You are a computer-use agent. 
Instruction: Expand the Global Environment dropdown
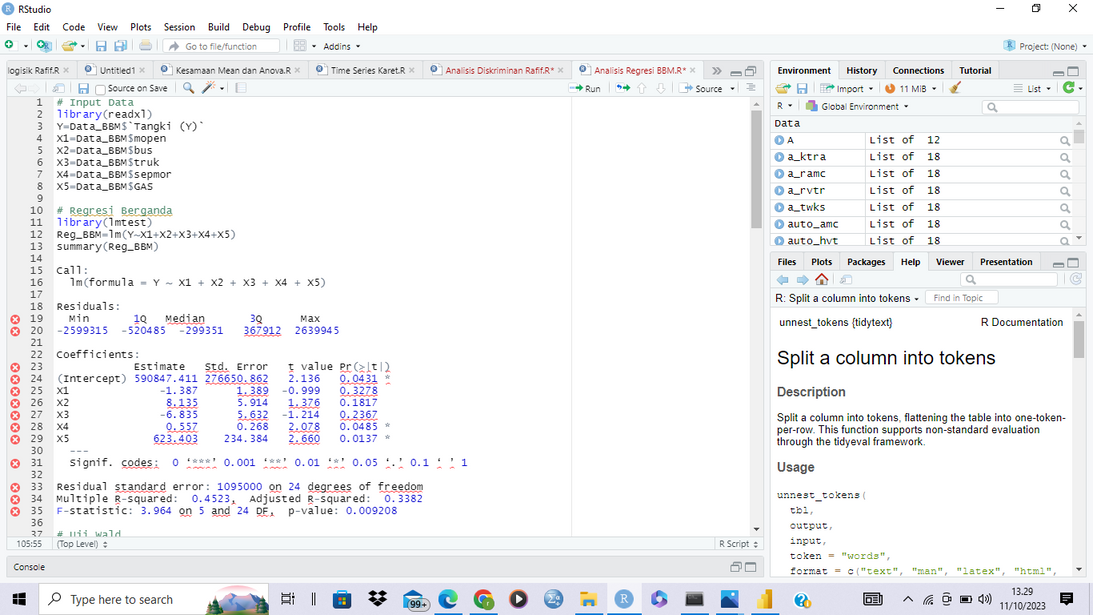pos(863,106)
